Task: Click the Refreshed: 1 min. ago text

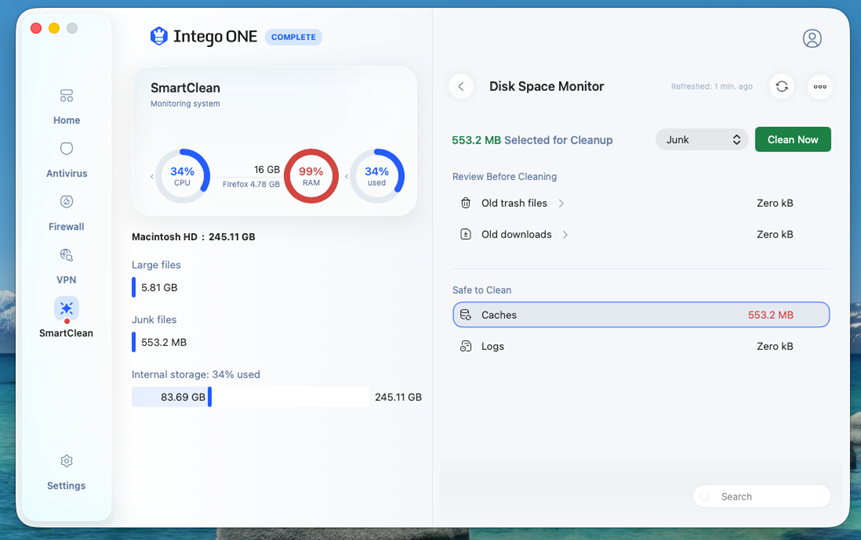Action: pos(712,86)
